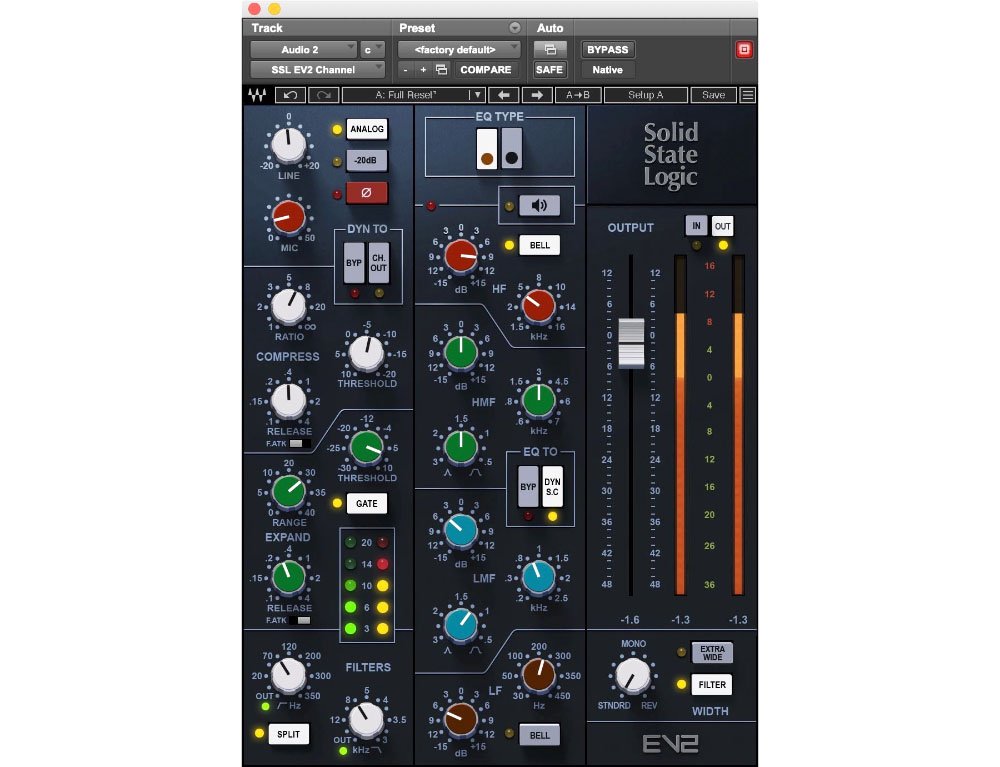Open the factory default preset dropdown
This screenshot has height=767, width=1000.
[459, 49]
